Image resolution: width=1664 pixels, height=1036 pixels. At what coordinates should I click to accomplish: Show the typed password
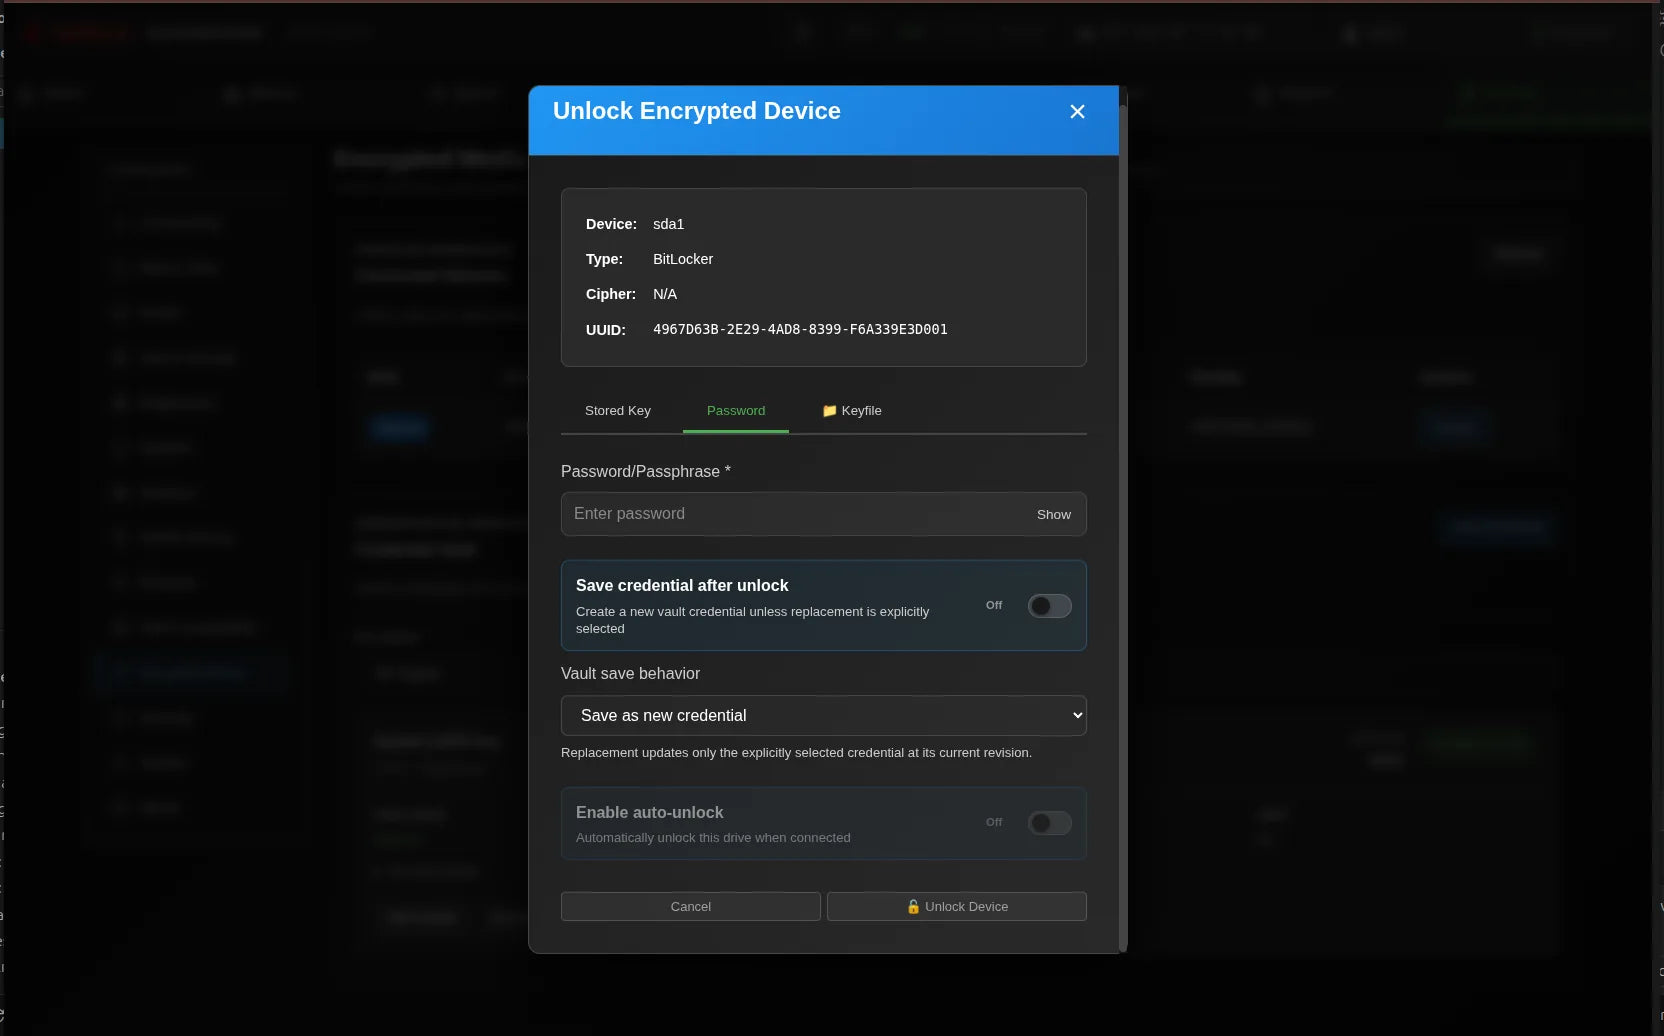pyautogui.click(x=1053, y=514)
